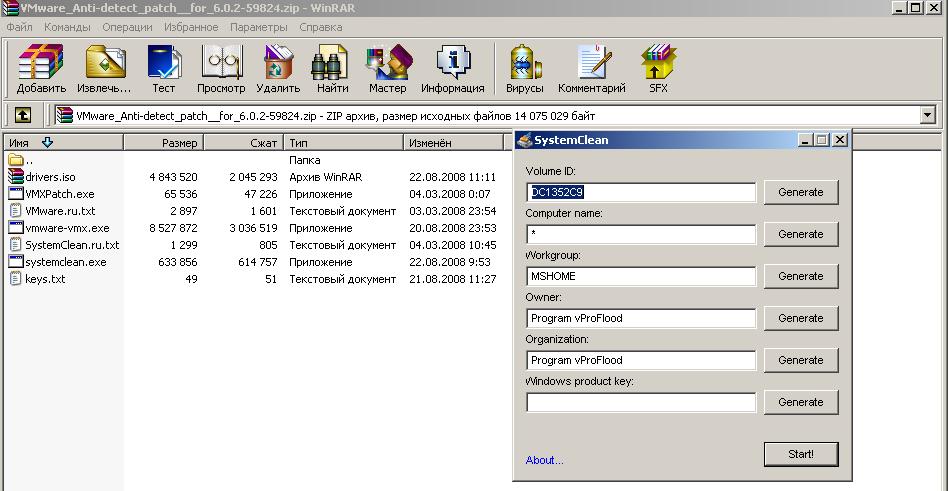Close the SystemClean window
Viewport: 948px width, 491px height.
point(840,140)
